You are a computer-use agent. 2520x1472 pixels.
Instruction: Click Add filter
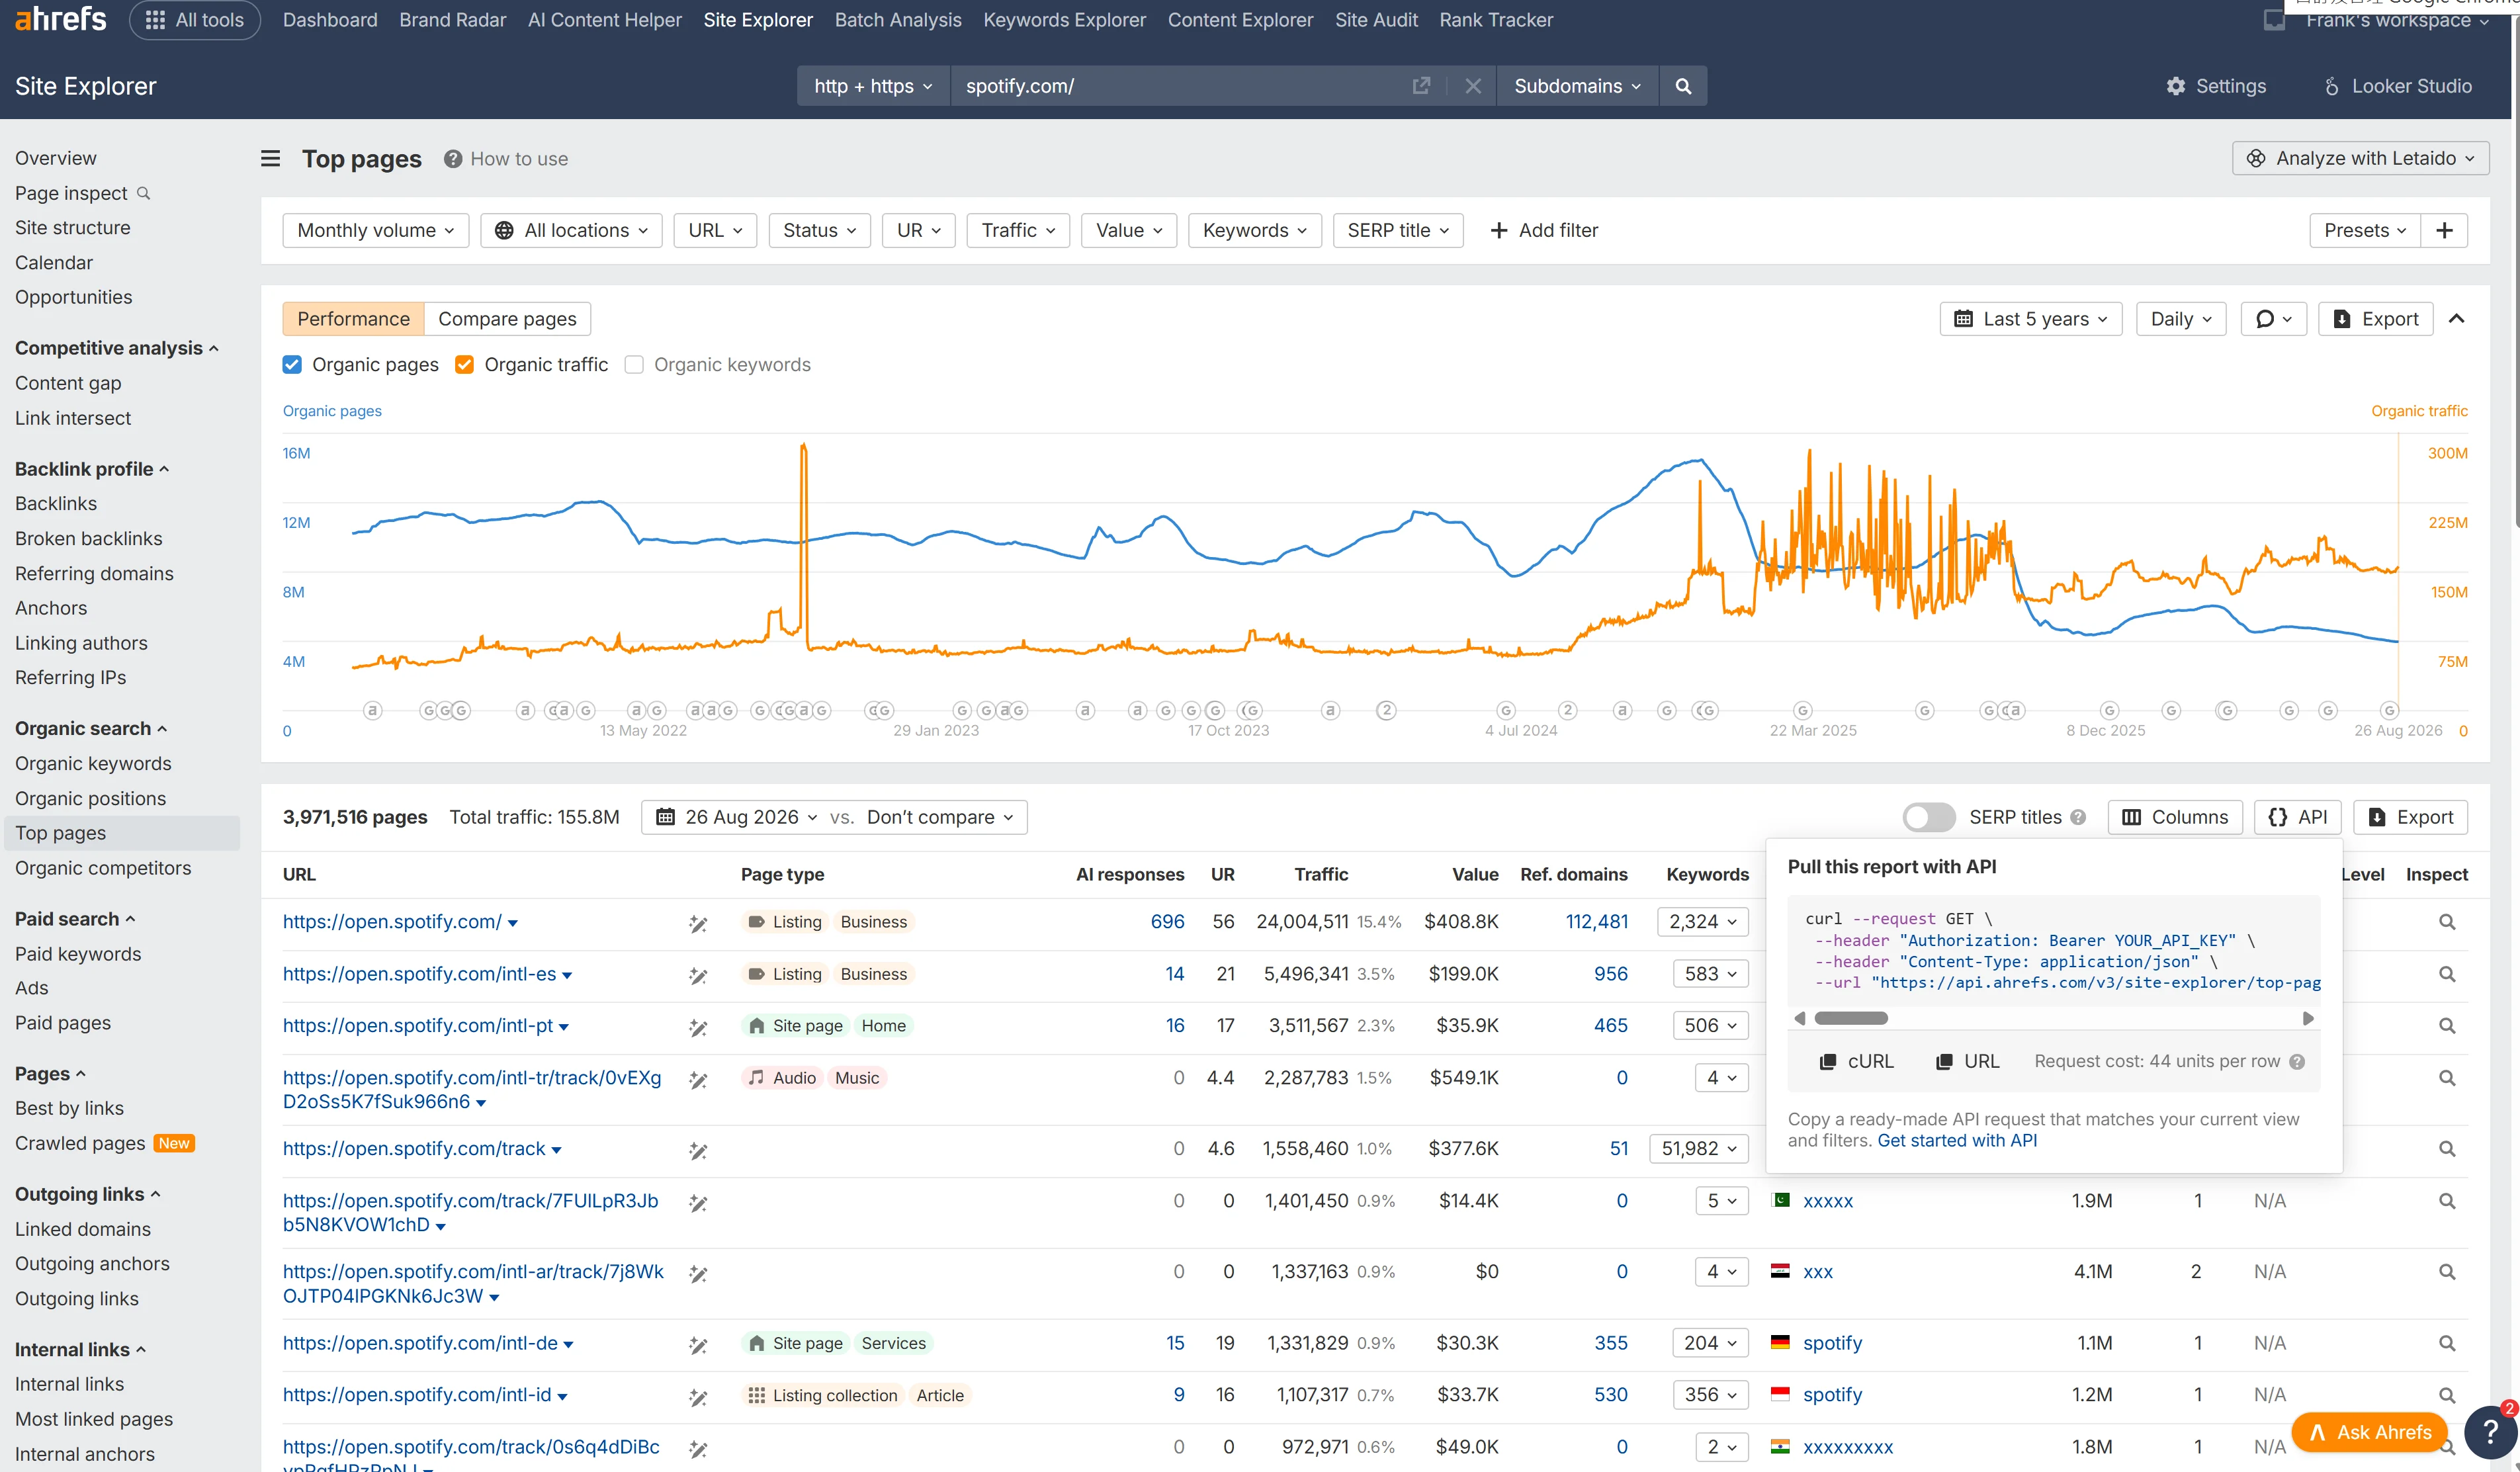(x=1544, y=230)
